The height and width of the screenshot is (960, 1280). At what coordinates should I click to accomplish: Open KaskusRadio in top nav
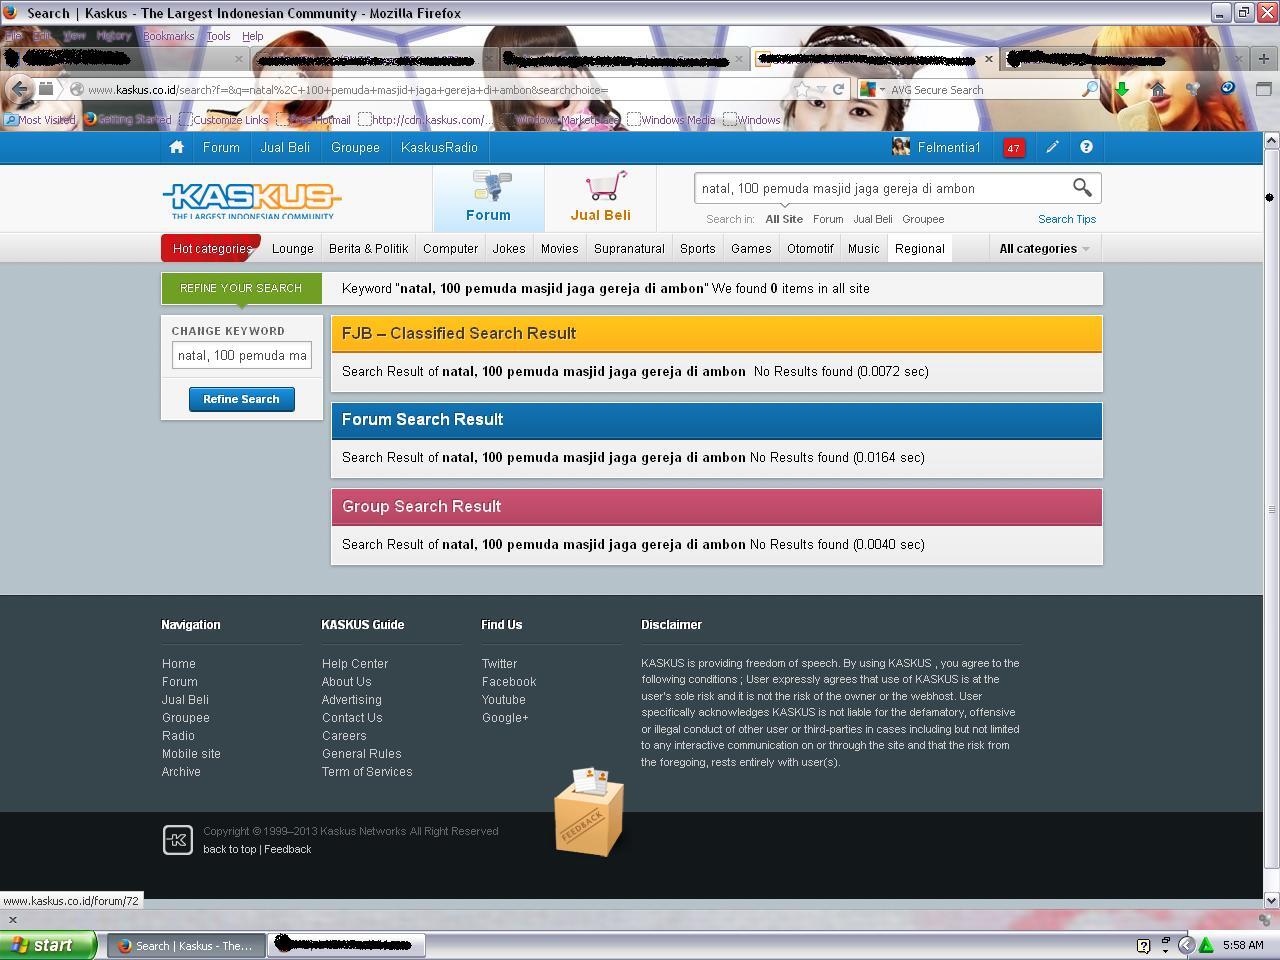(x=439, y=147)
